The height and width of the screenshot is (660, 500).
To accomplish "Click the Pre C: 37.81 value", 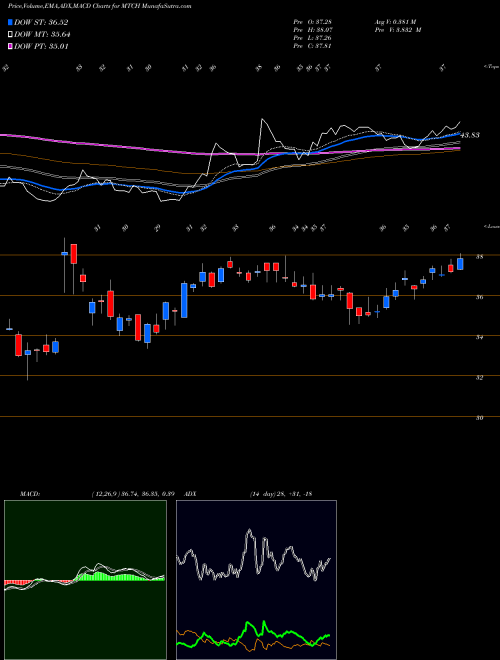I will click(312, 46).
